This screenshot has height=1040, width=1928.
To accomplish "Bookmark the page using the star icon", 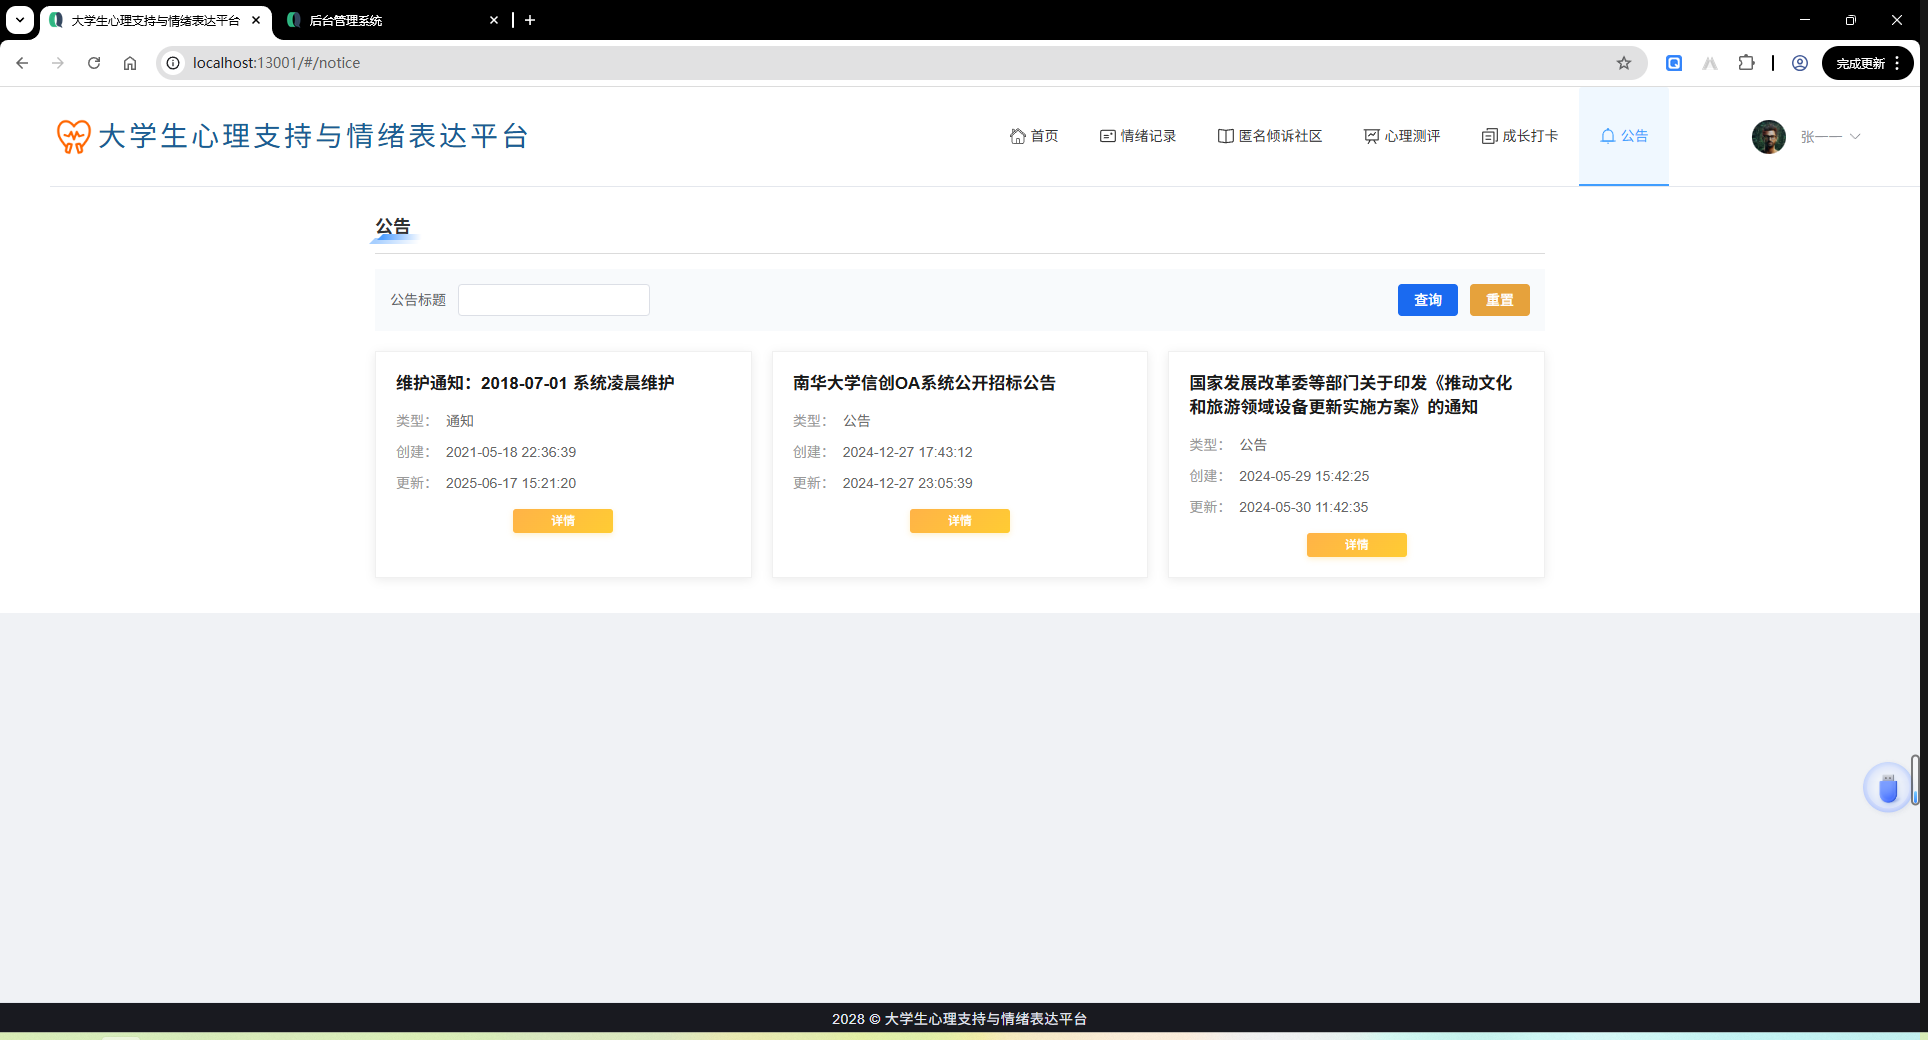I will 1624,62.
